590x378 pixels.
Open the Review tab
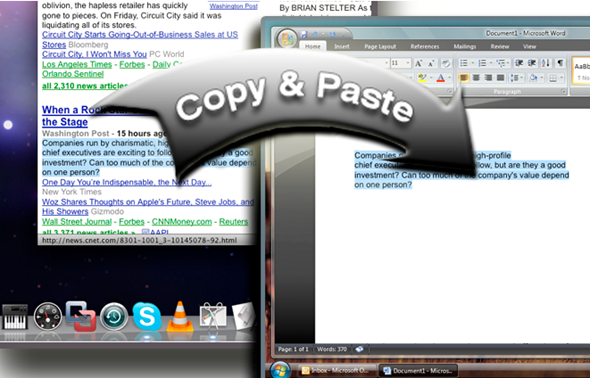click(x=500, y=47)
